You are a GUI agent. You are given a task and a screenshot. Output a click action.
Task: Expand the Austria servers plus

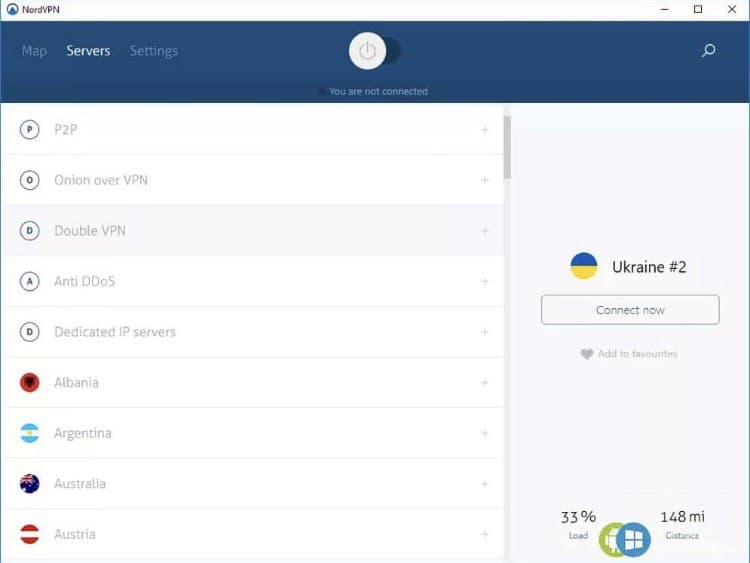[x=485, y=534]
